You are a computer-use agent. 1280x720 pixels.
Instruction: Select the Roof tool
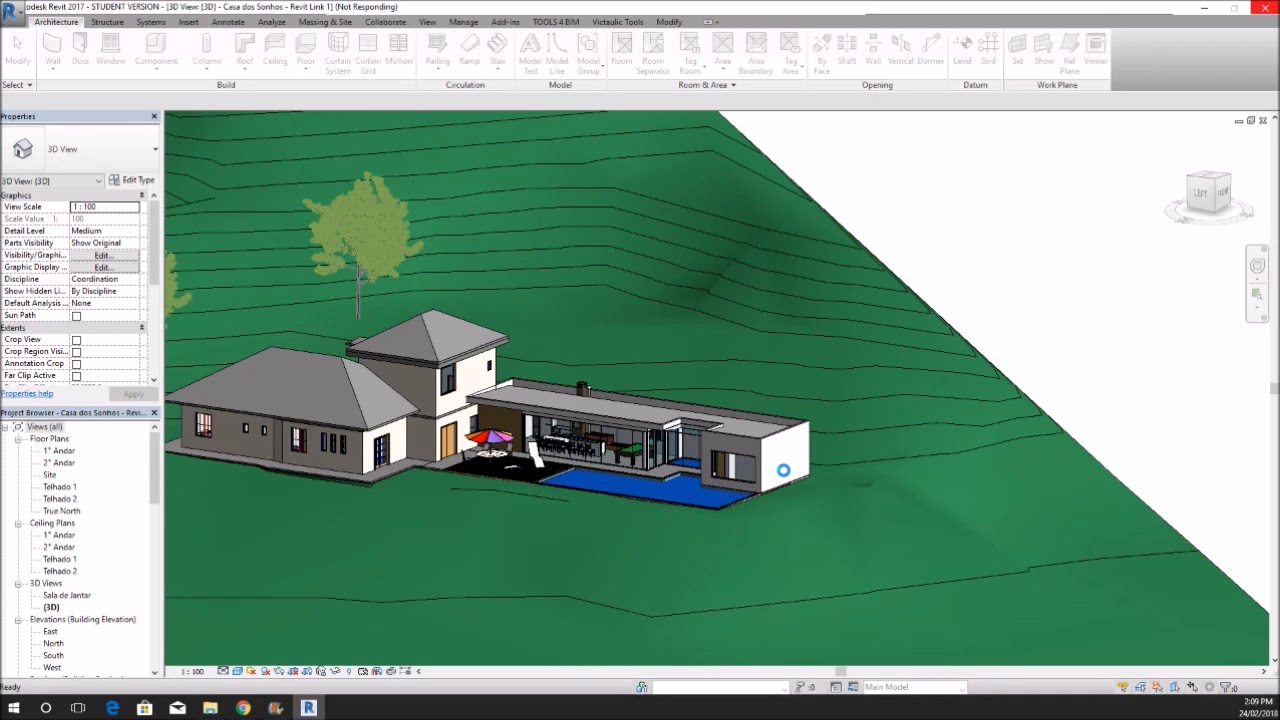click(x=245, y=50)
